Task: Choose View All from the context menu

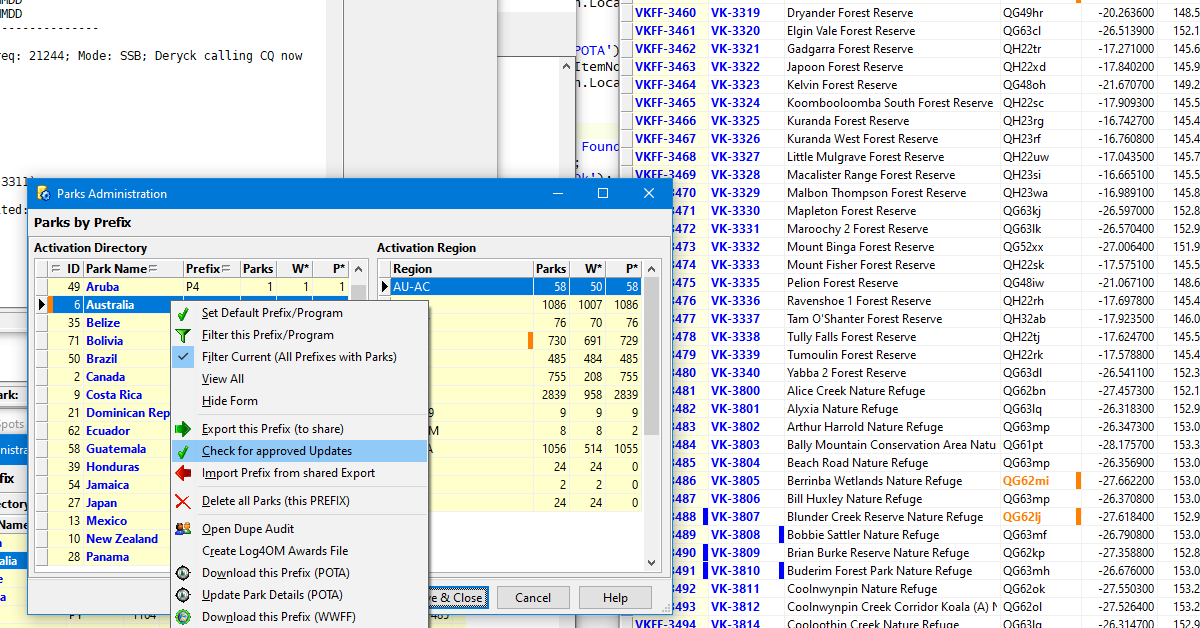Action: coord(299,379)
